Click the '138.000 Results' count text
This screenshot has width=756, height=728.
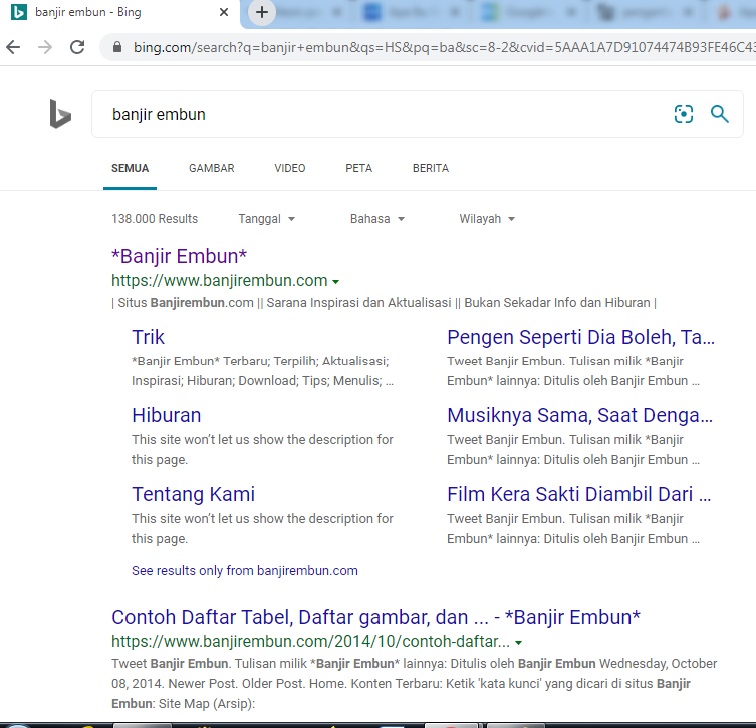tap(154, 219)
